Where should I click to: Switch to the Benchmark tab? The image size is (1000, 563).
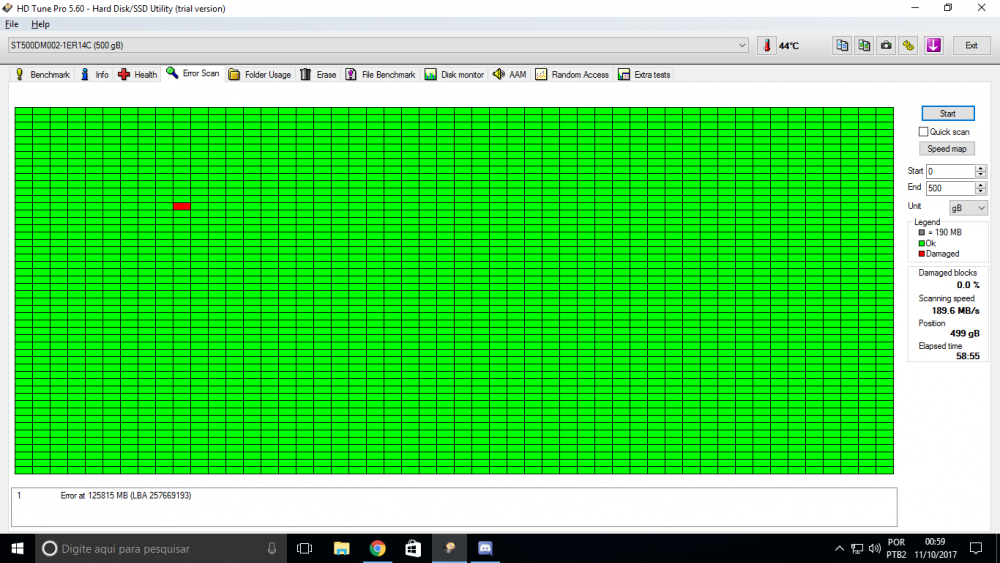tap(42, 75)
